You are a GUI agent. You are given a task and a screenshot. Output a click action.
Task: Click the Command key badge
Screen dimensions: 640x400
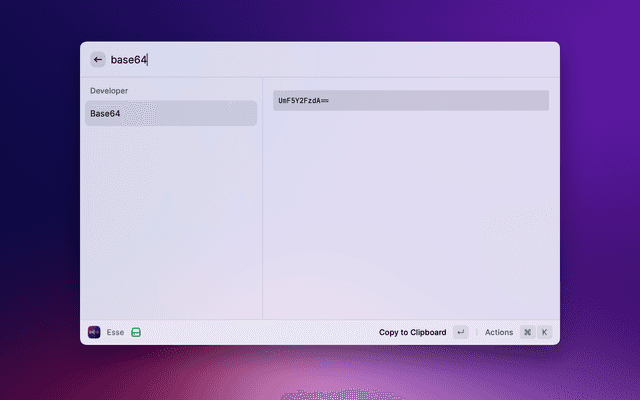(527, 332)
